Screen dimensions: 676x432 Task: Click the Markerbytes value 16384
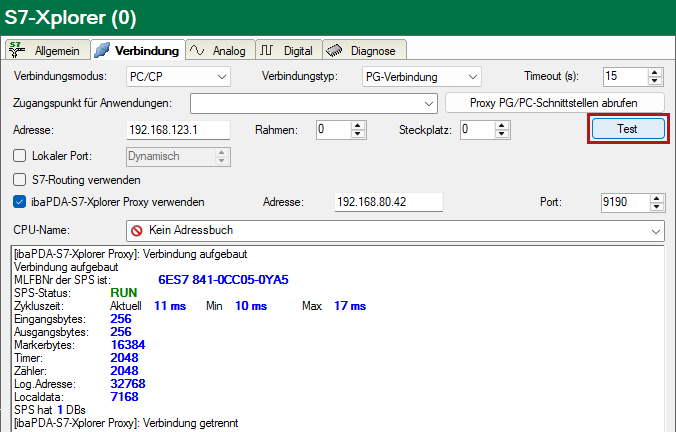pyautogui.click(x=128, y=345)
